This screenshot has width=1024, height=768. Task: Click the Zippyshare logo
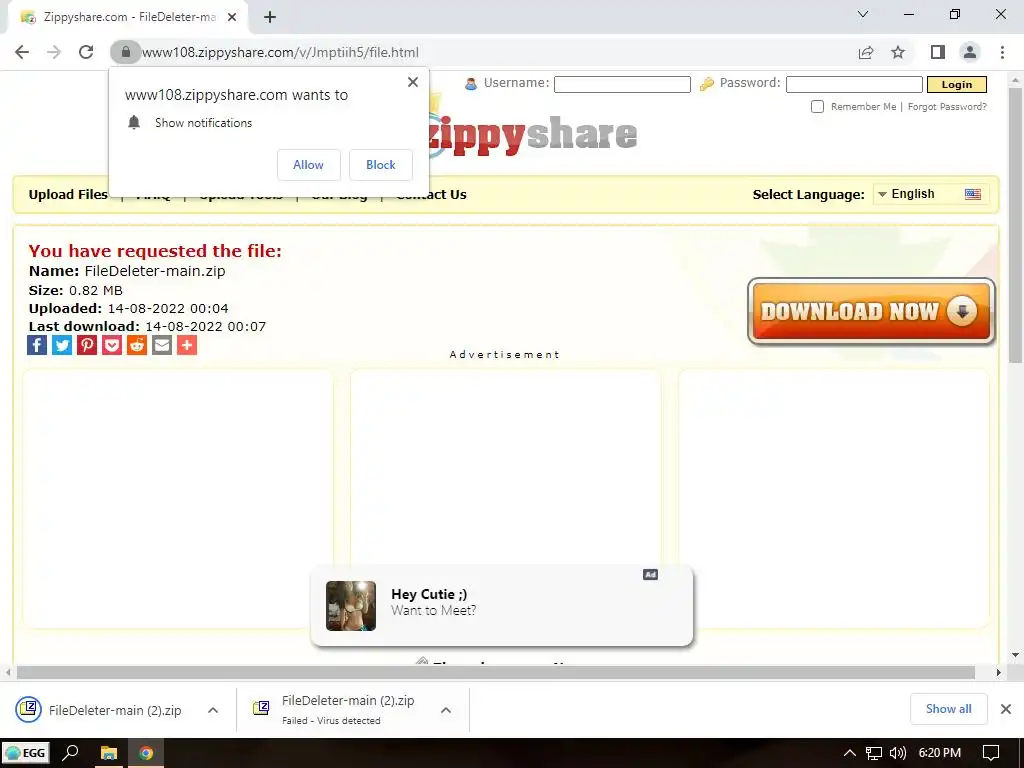(x=533, y=134)
